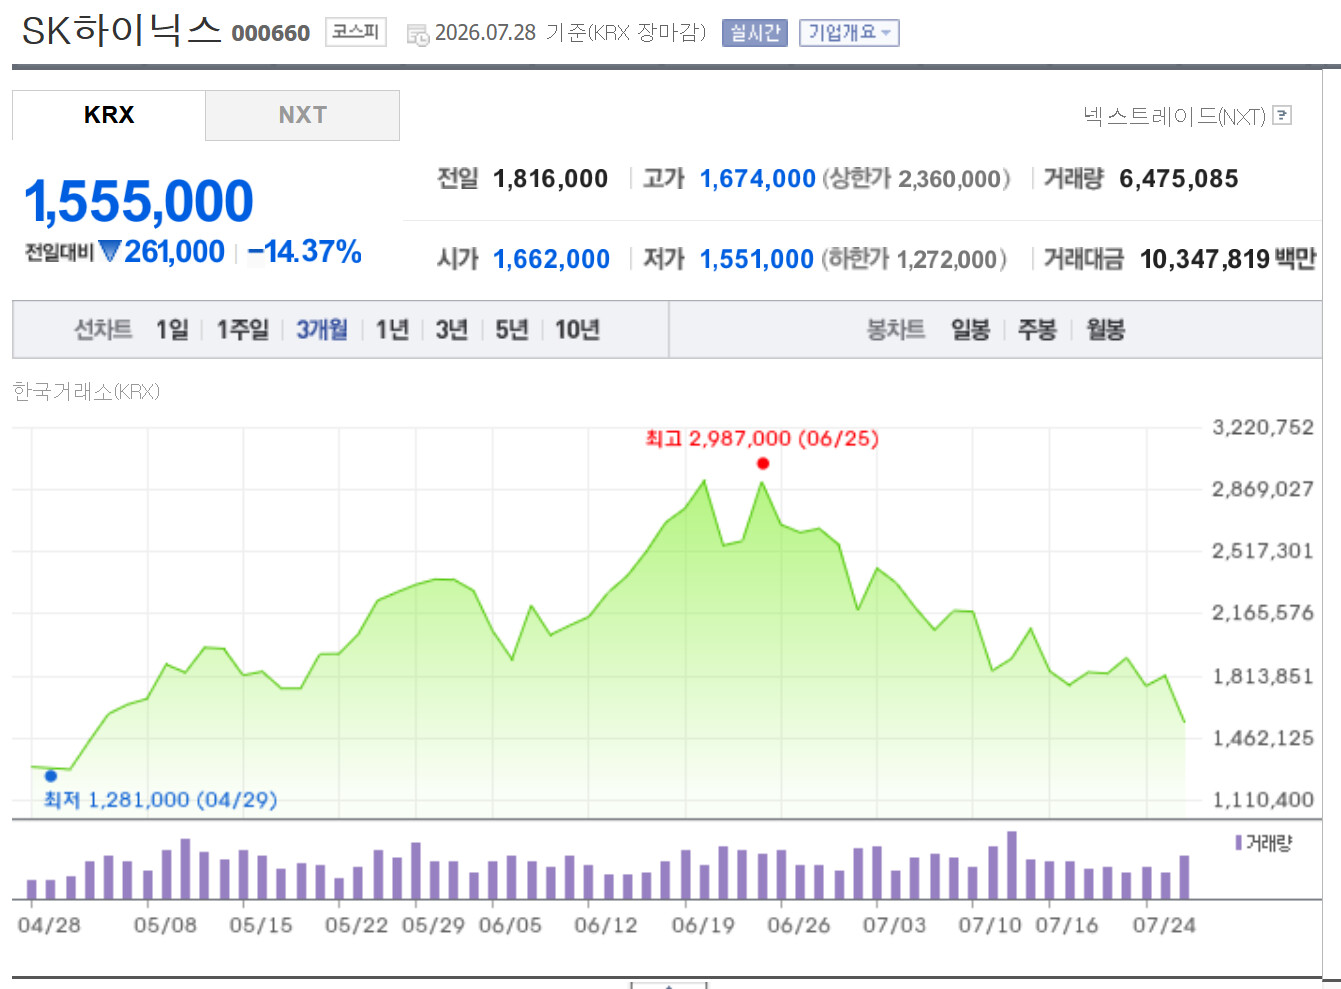Click the 최저 1,281,000 (04/29) label
This screenshot has width=1341, height=989.
(160, 800)
